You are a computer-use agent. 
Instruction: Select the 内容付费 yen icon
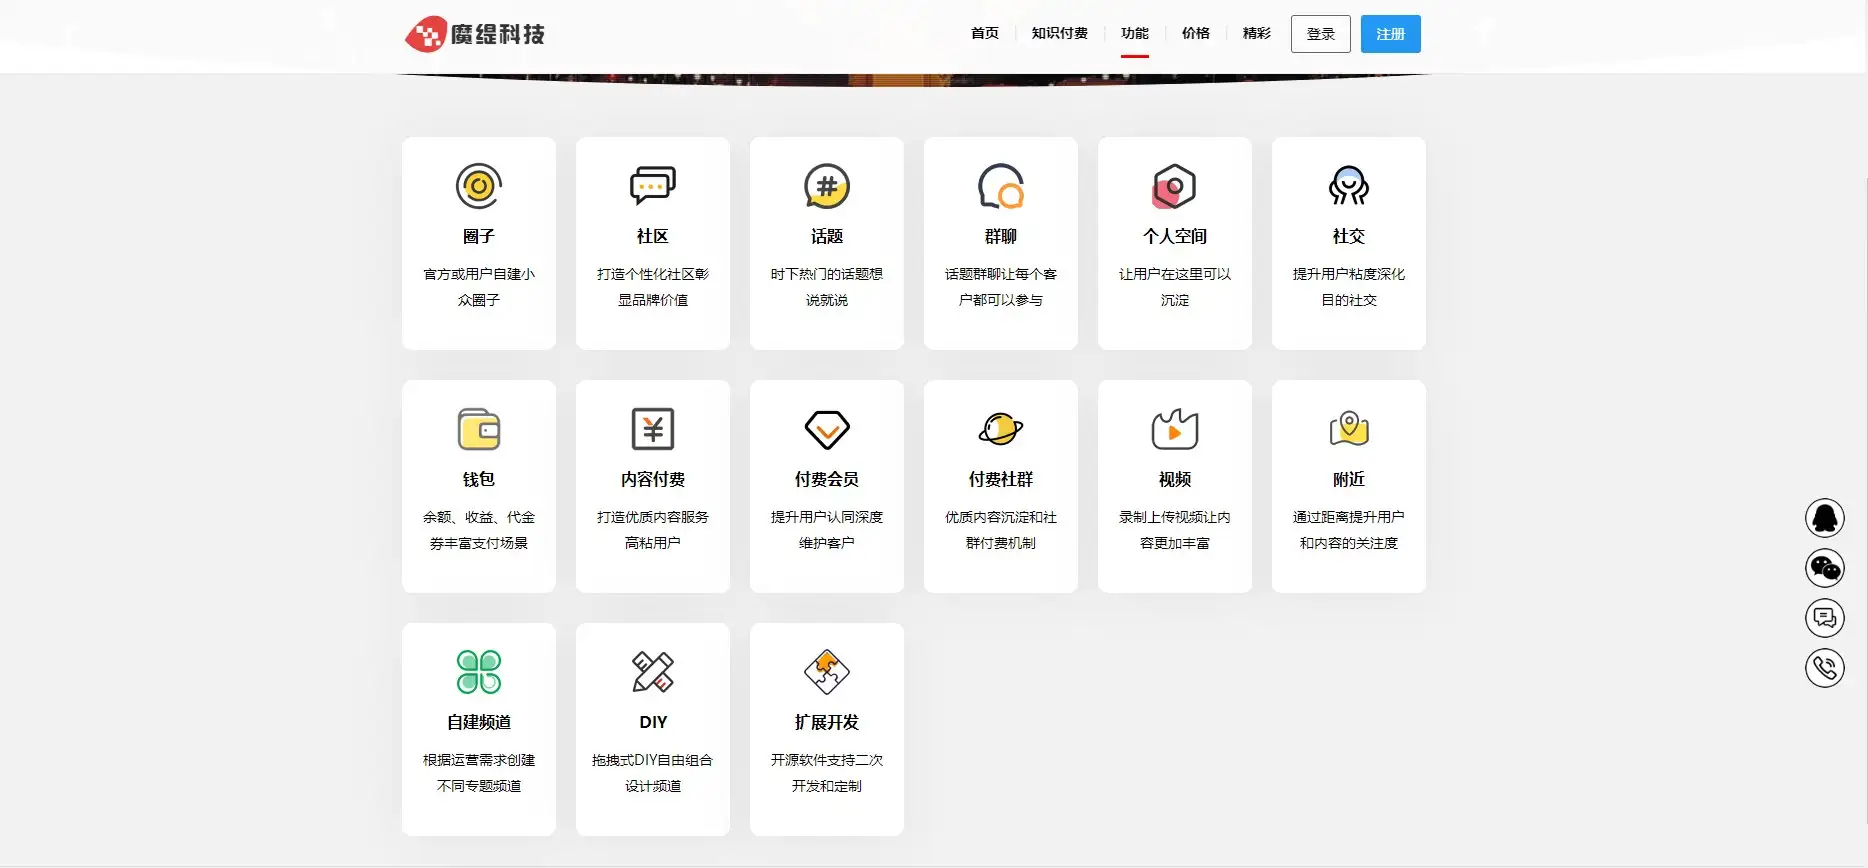[652, 430]
